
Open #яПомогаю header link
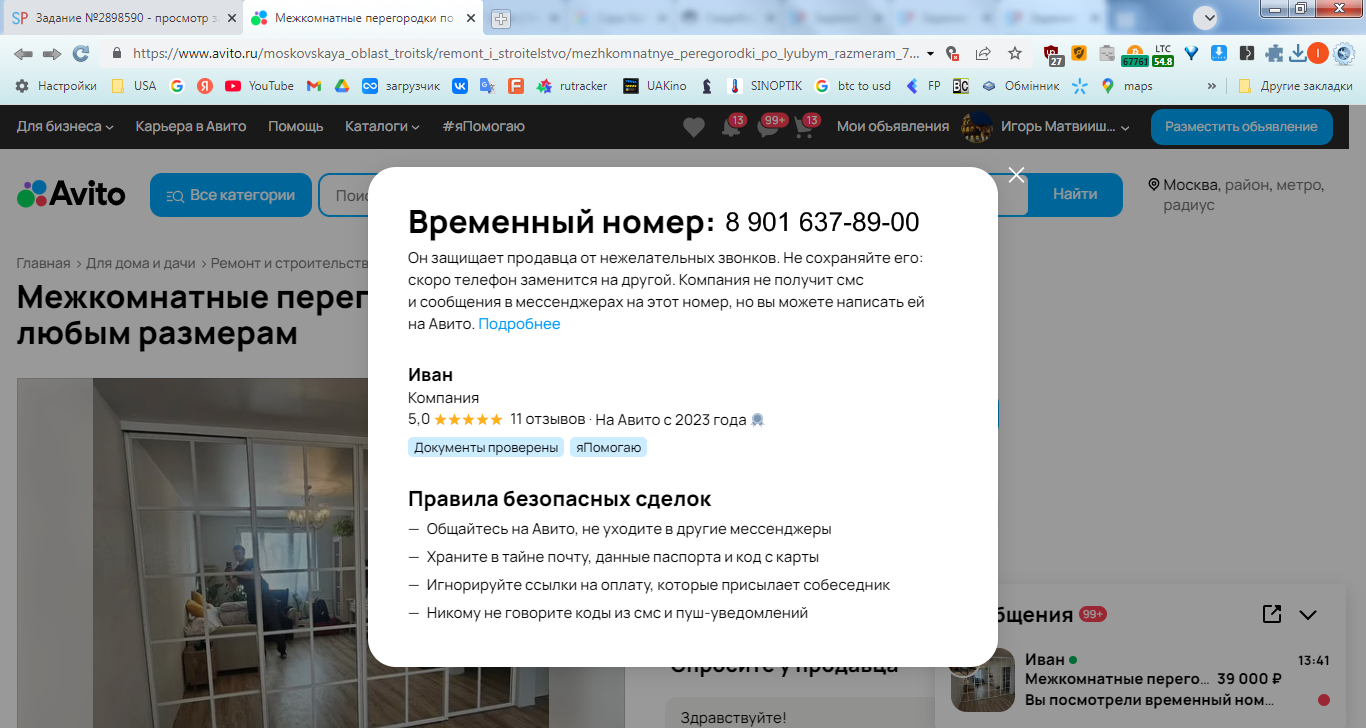[x=483, y=126]
